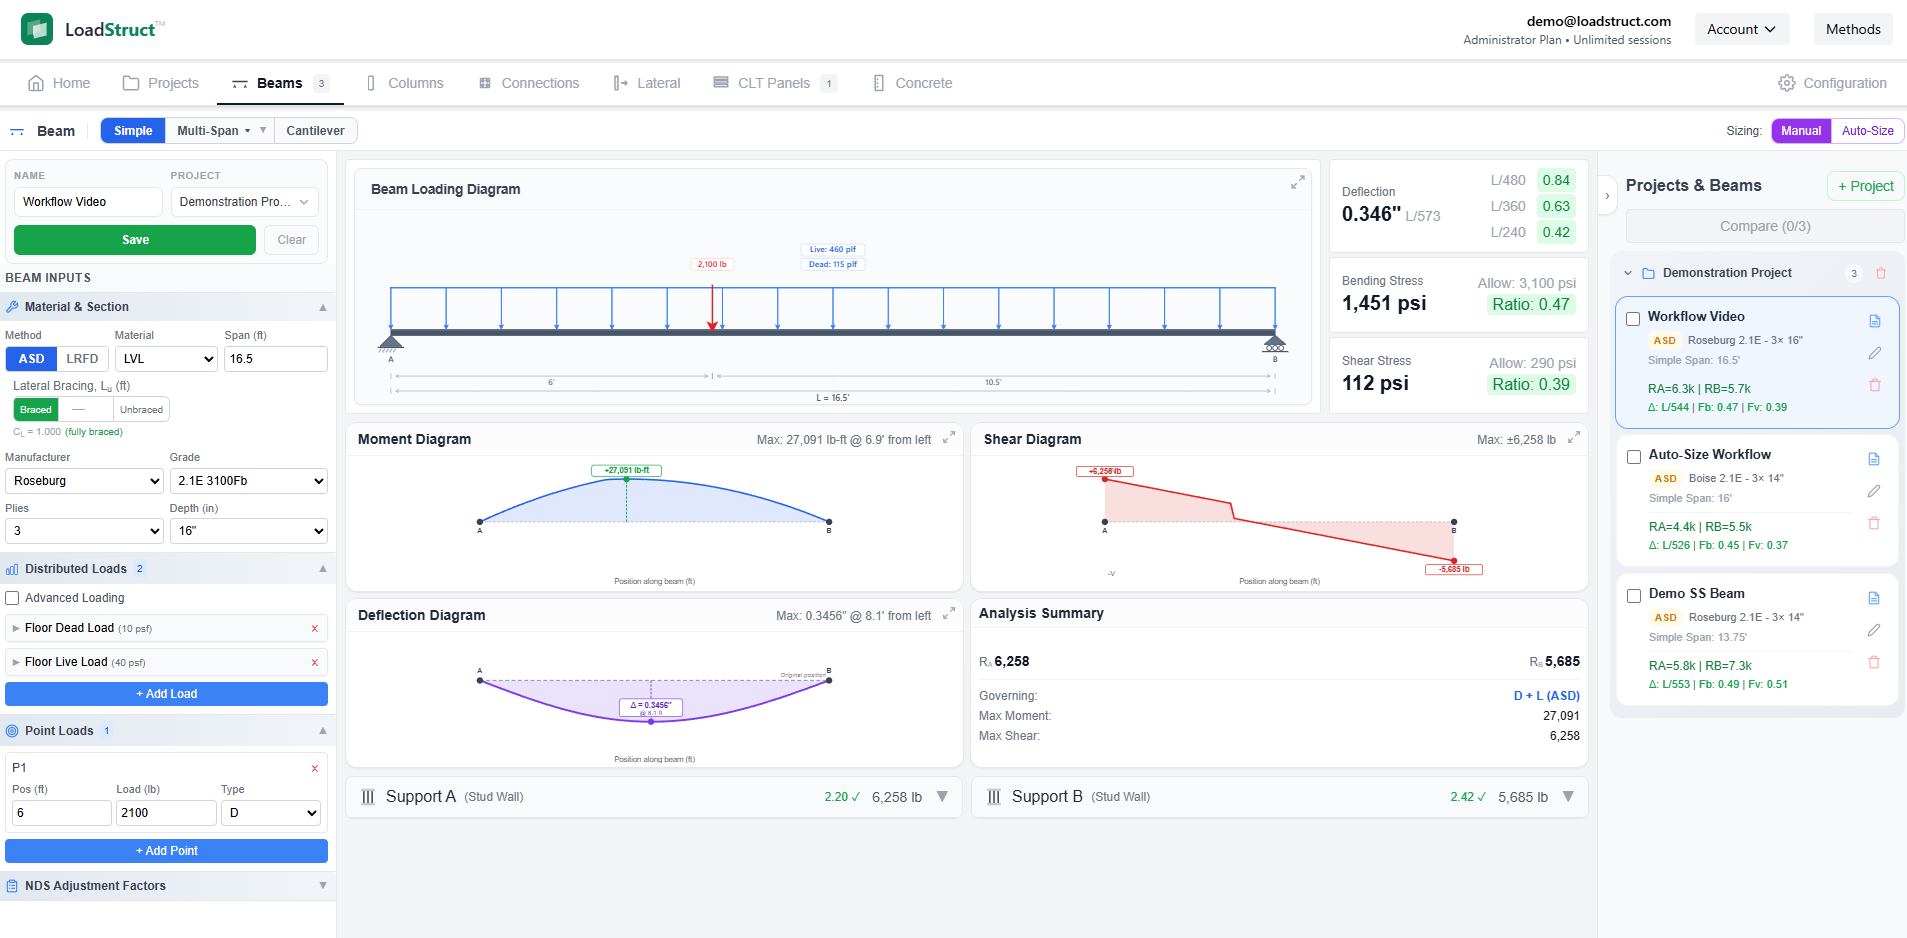Viewport: 1907px width, 938px height.
Task: Expand the NDS Adjustment Factors section
Action: (167, 886)
